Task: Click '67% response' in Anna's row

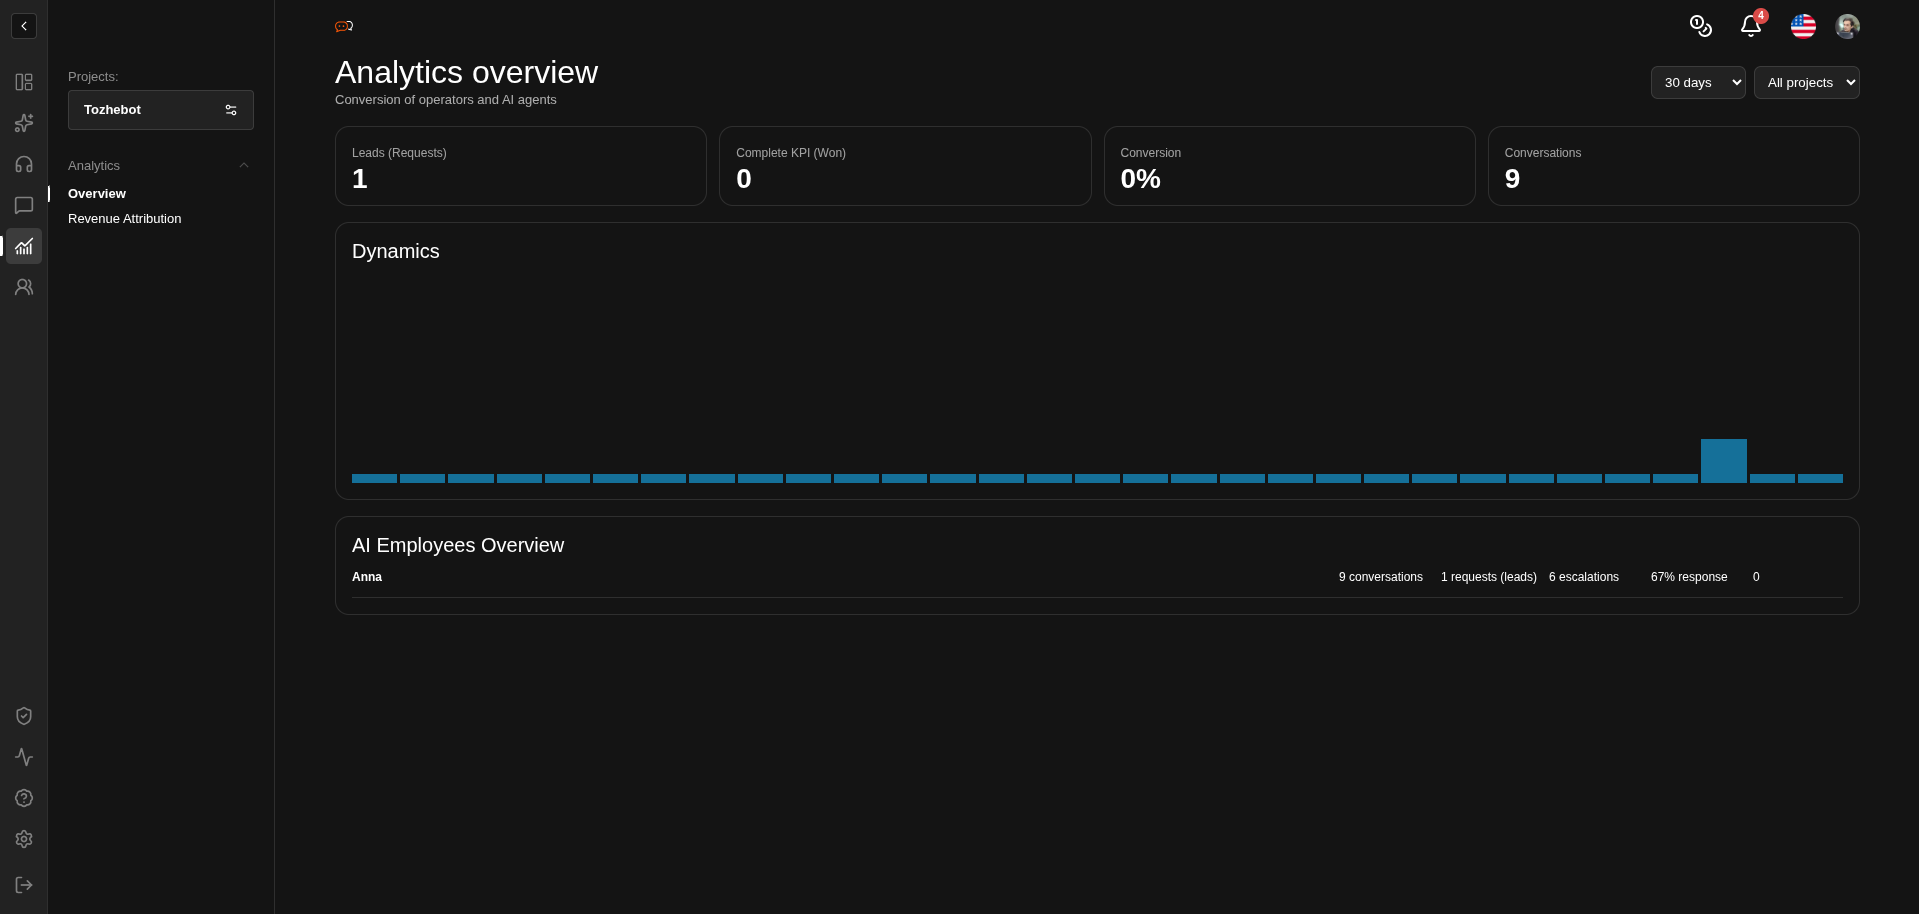Action: coord(1689,577)
